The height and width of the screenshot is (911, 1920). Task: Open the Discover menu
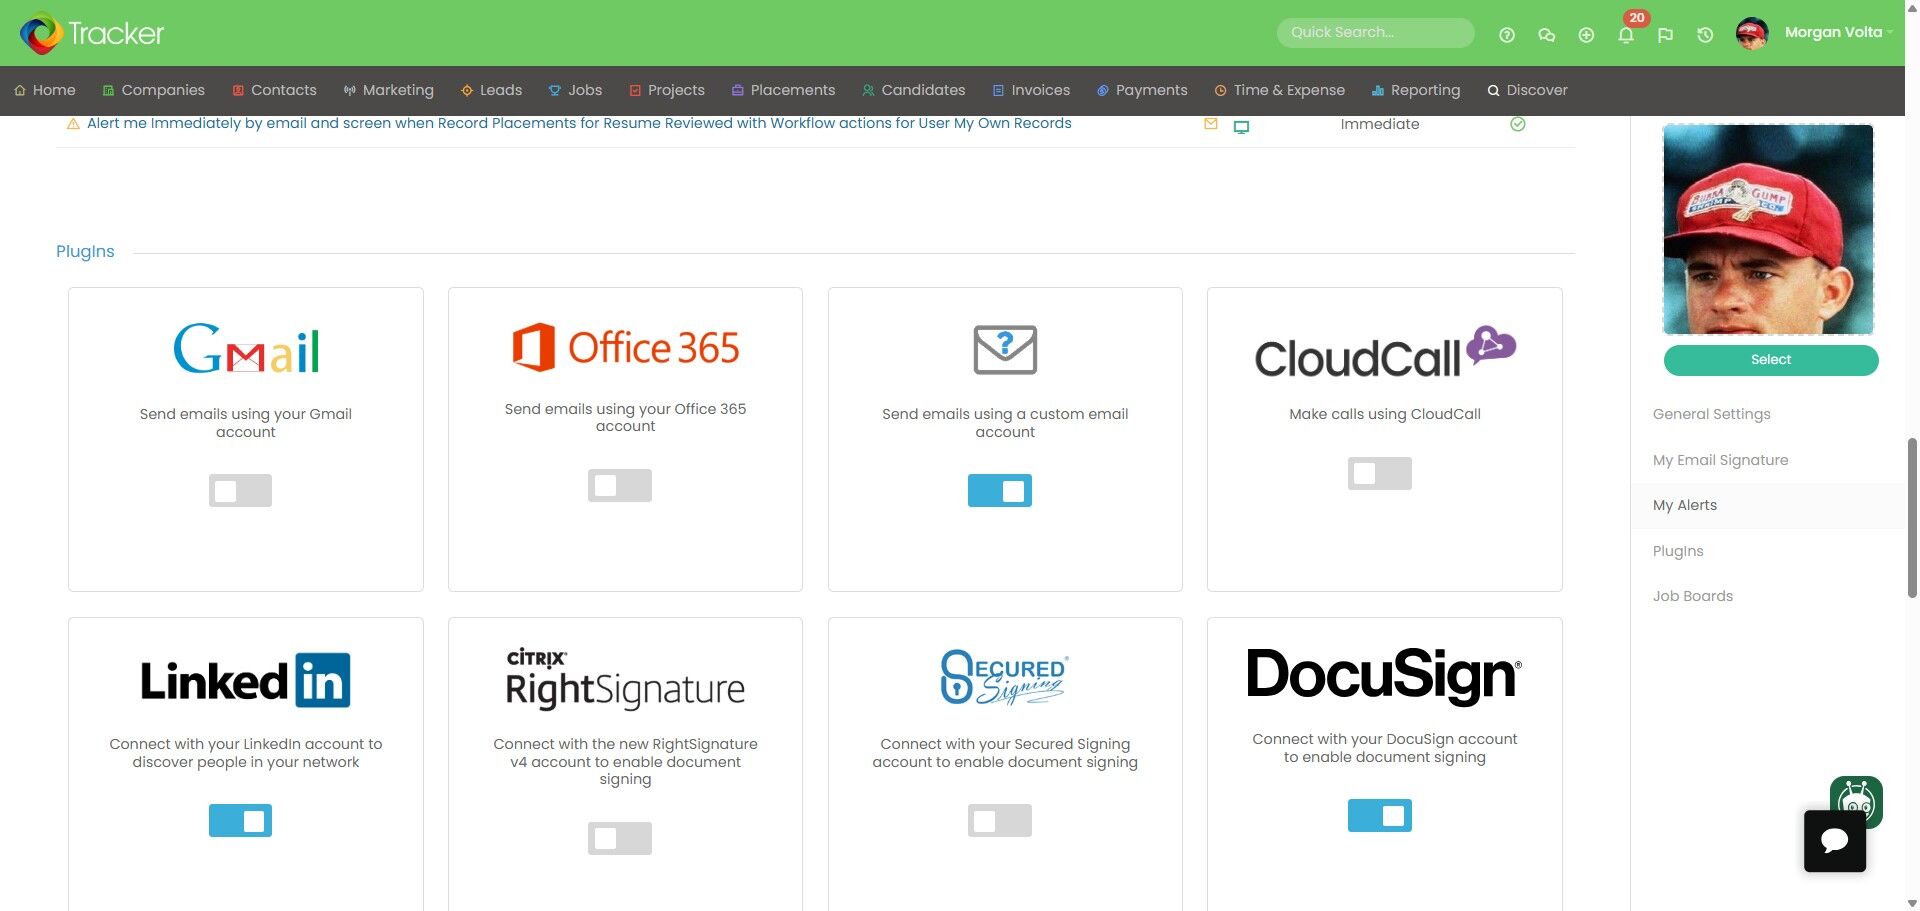tap(1528, 90)
